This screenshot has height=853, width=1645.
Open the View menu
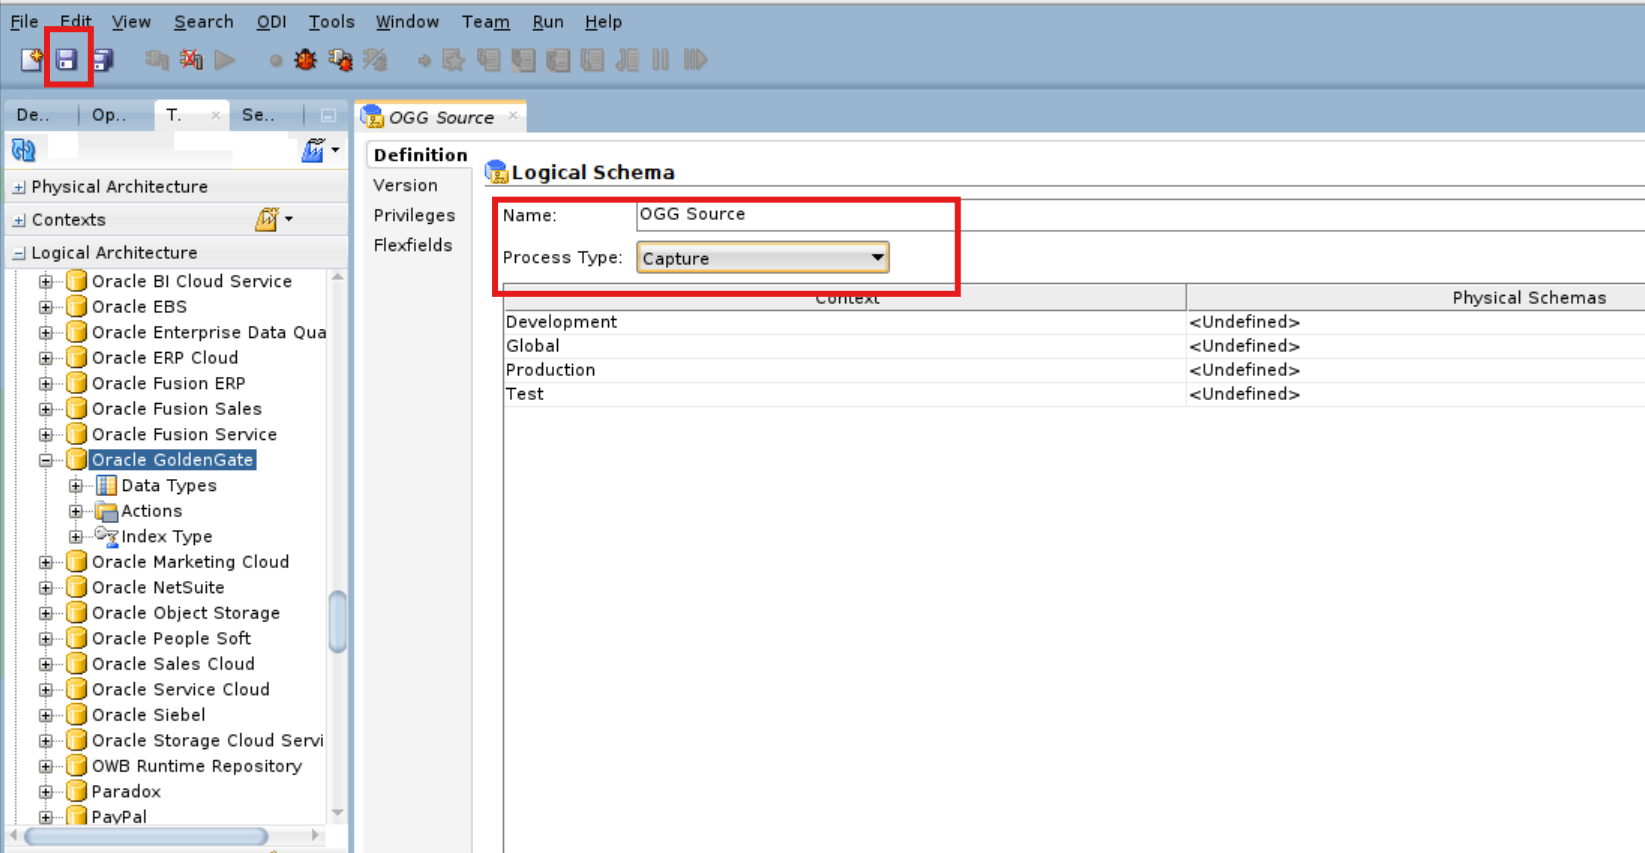131,21
